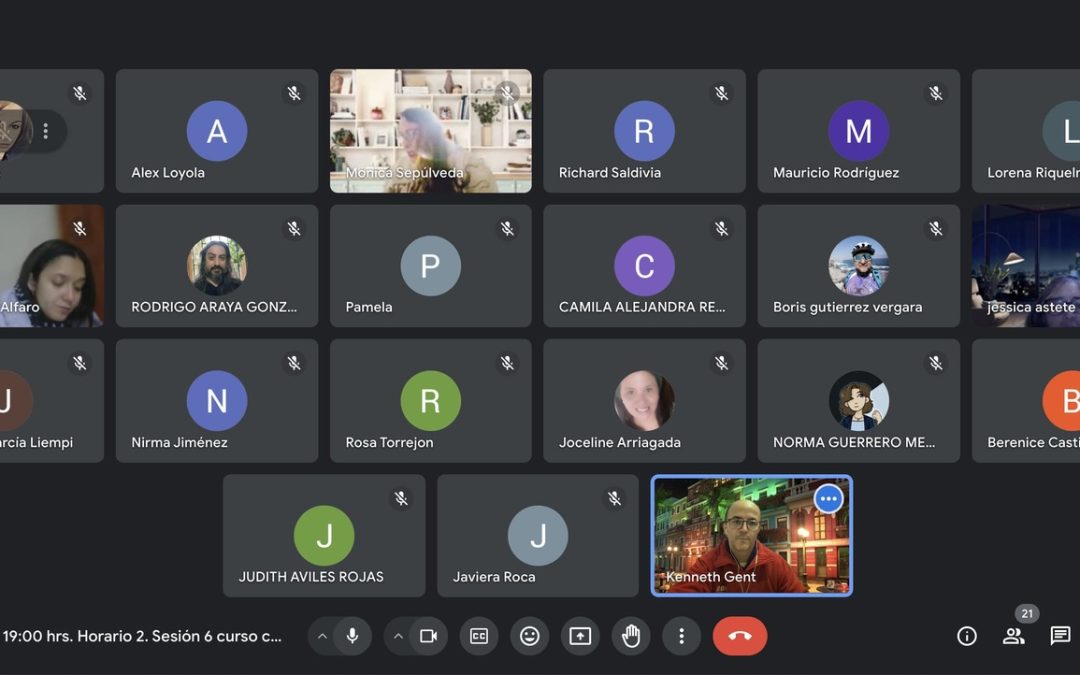Click muted mic icon on Garcia Liempi tile
Image resolution: width=1080 pixels, height=675 pixels.
tap(80, 363)
